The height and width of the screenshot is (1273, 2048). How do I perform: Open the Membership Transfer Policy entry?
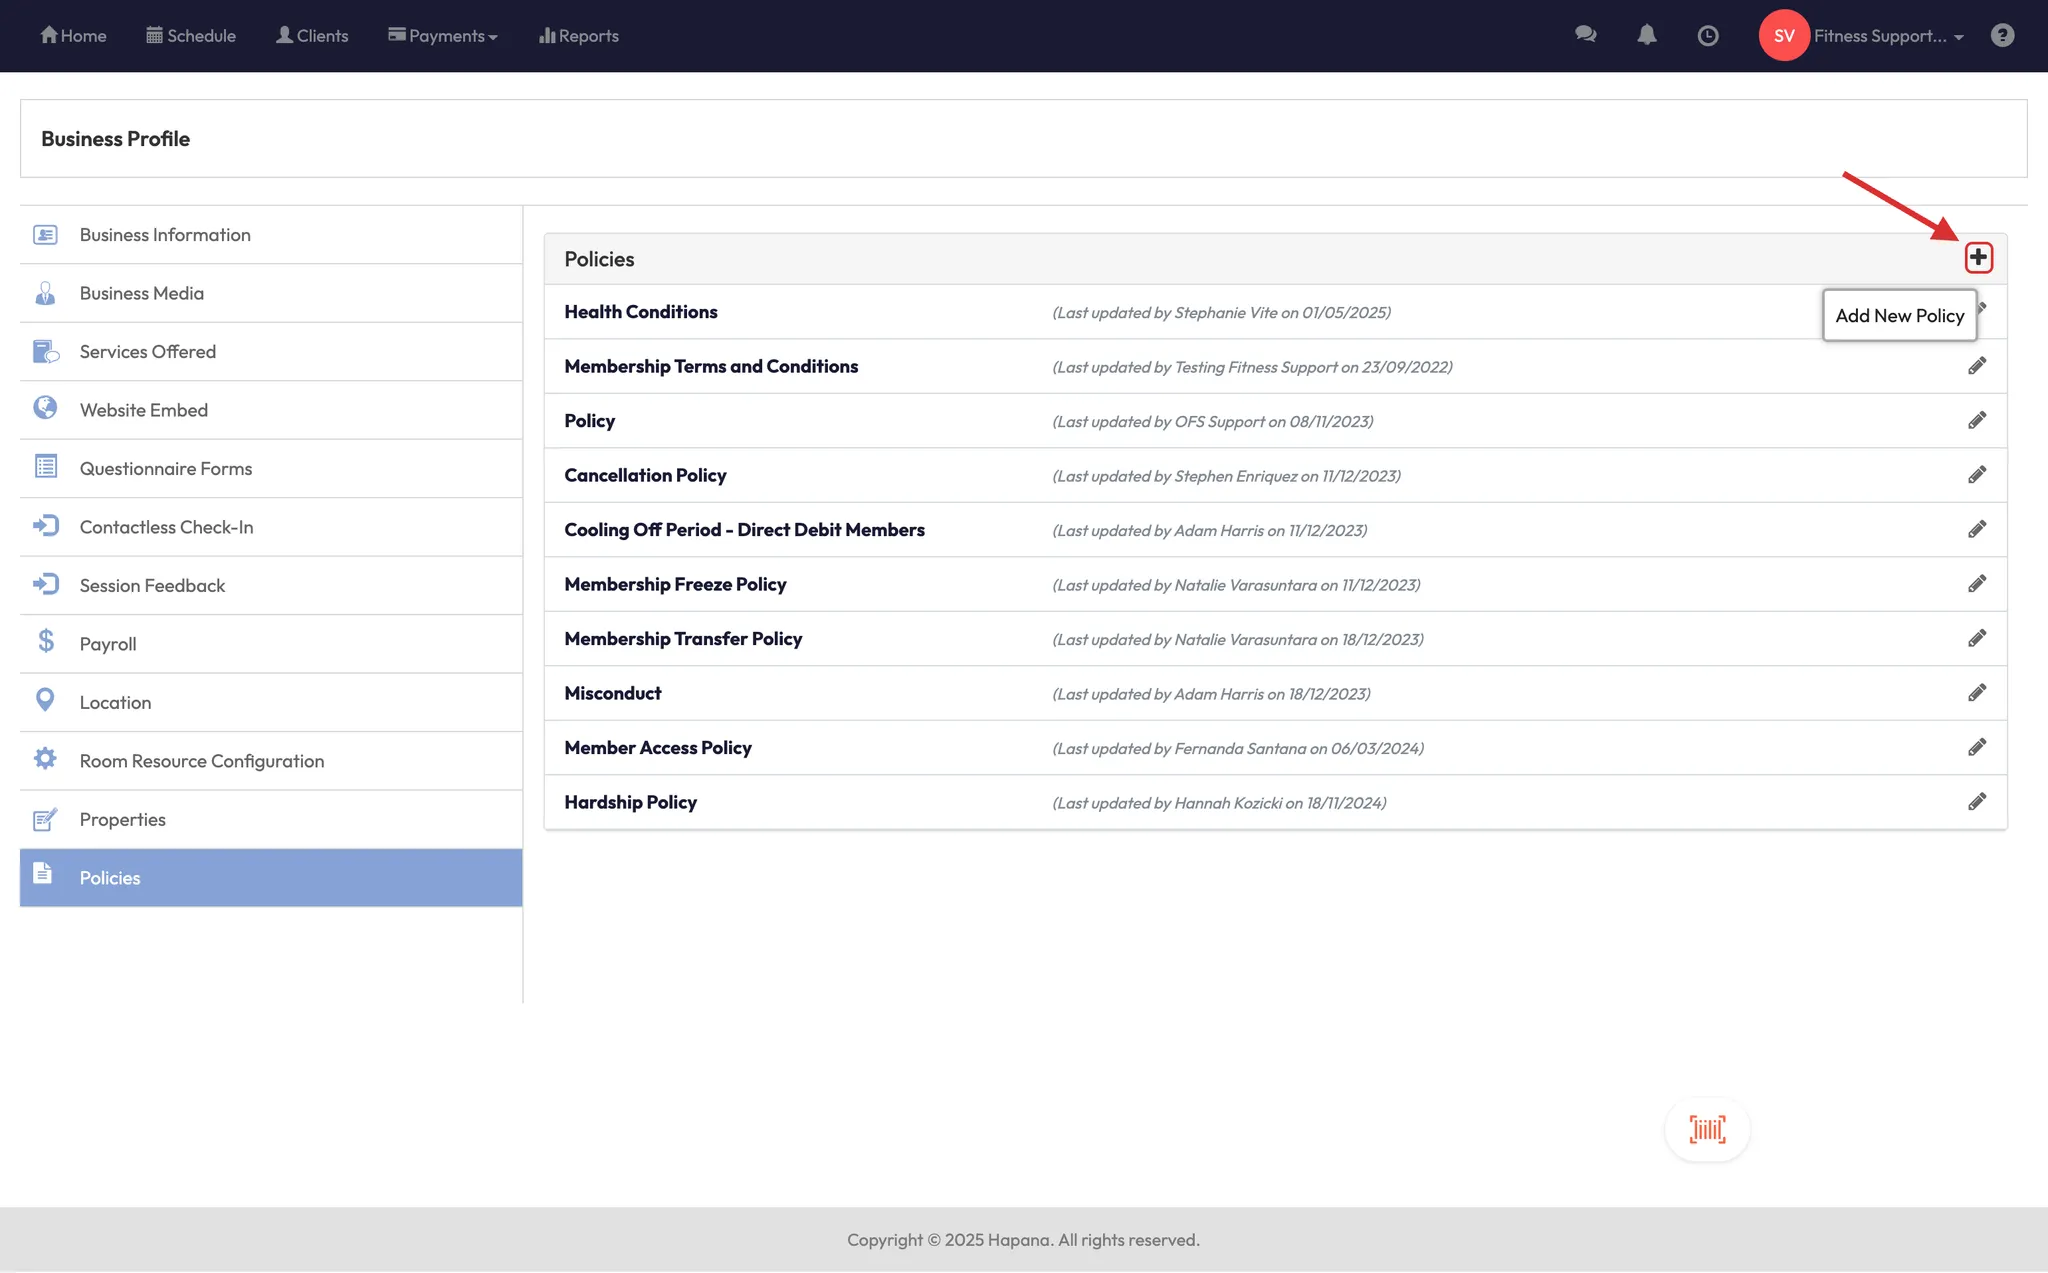683,639
